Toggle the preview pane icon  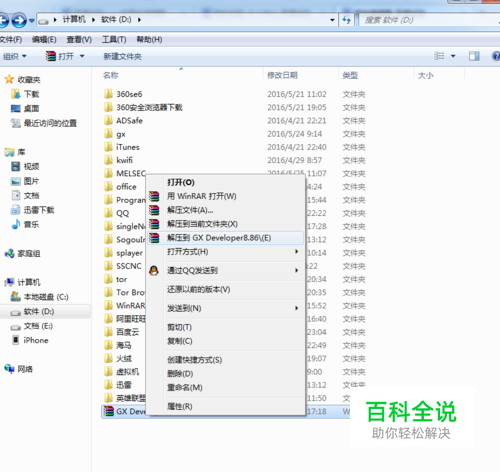pos(474,56)
